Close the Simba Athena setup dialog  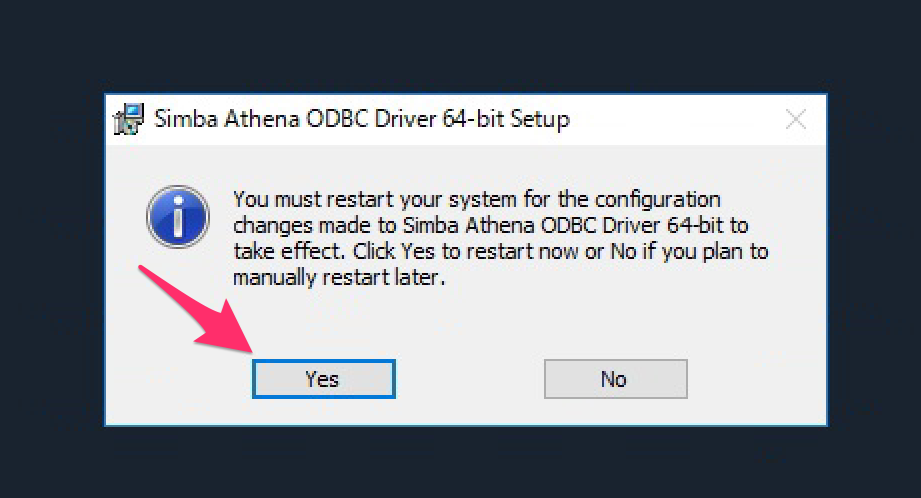(x=796, y=120)
